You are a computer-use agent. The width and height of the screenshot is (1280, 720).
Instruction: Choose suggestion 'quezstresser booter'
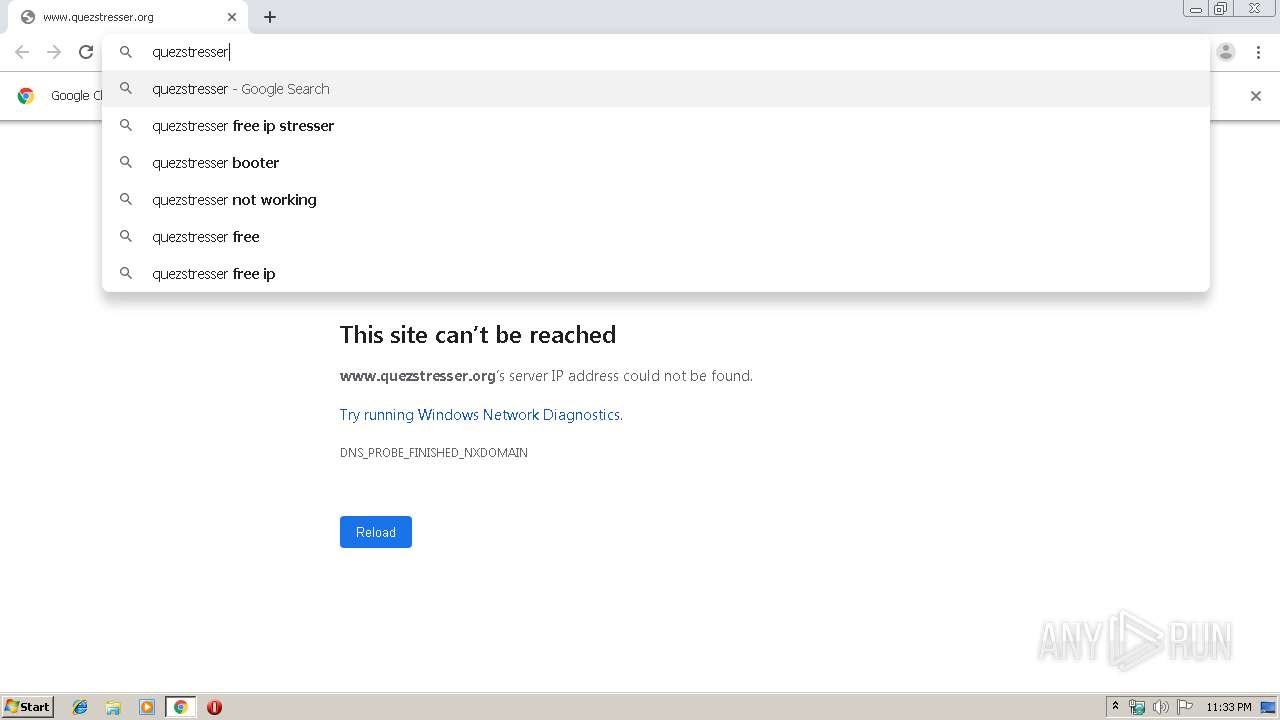pyautogui.click(x=656, y=163)
